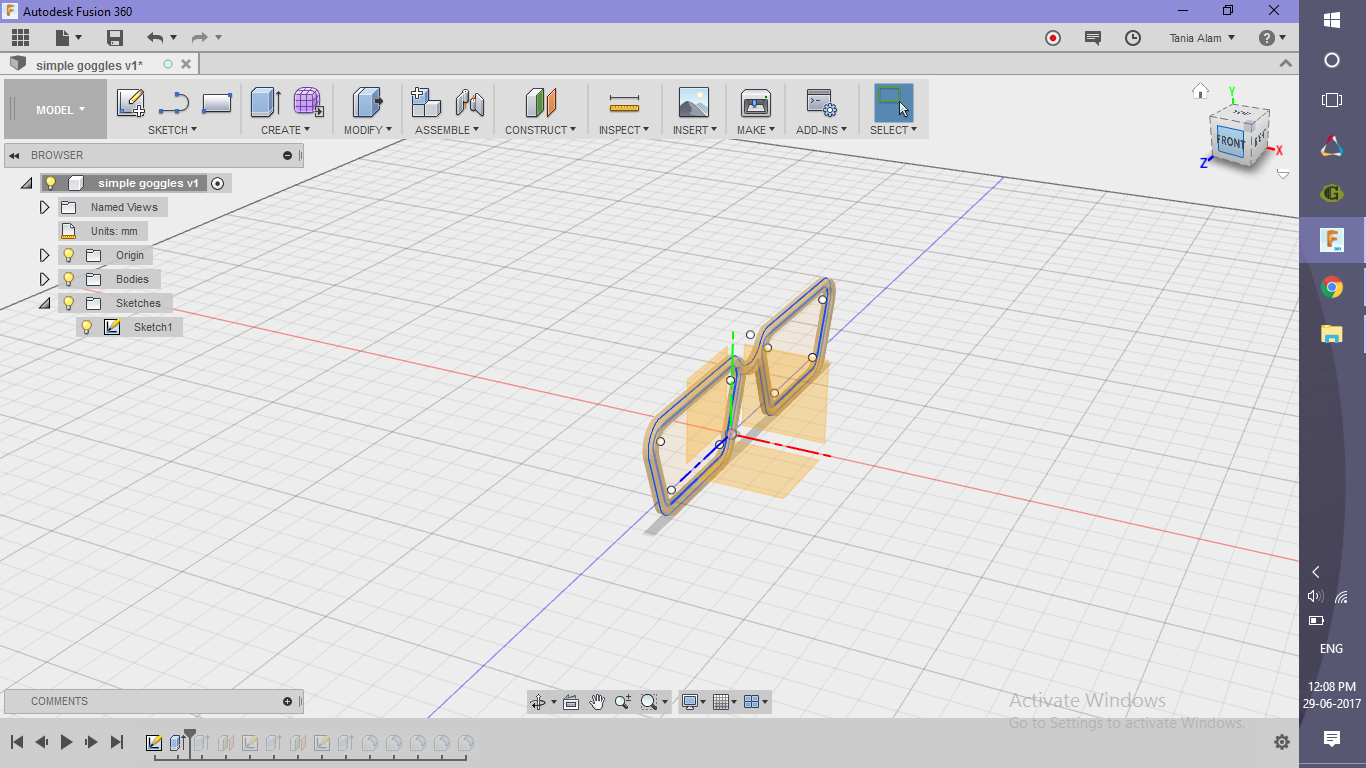The image size is (1366, 768).
Task: Toggle Sketches folder visibility bulb
Action: click(69, 303)
